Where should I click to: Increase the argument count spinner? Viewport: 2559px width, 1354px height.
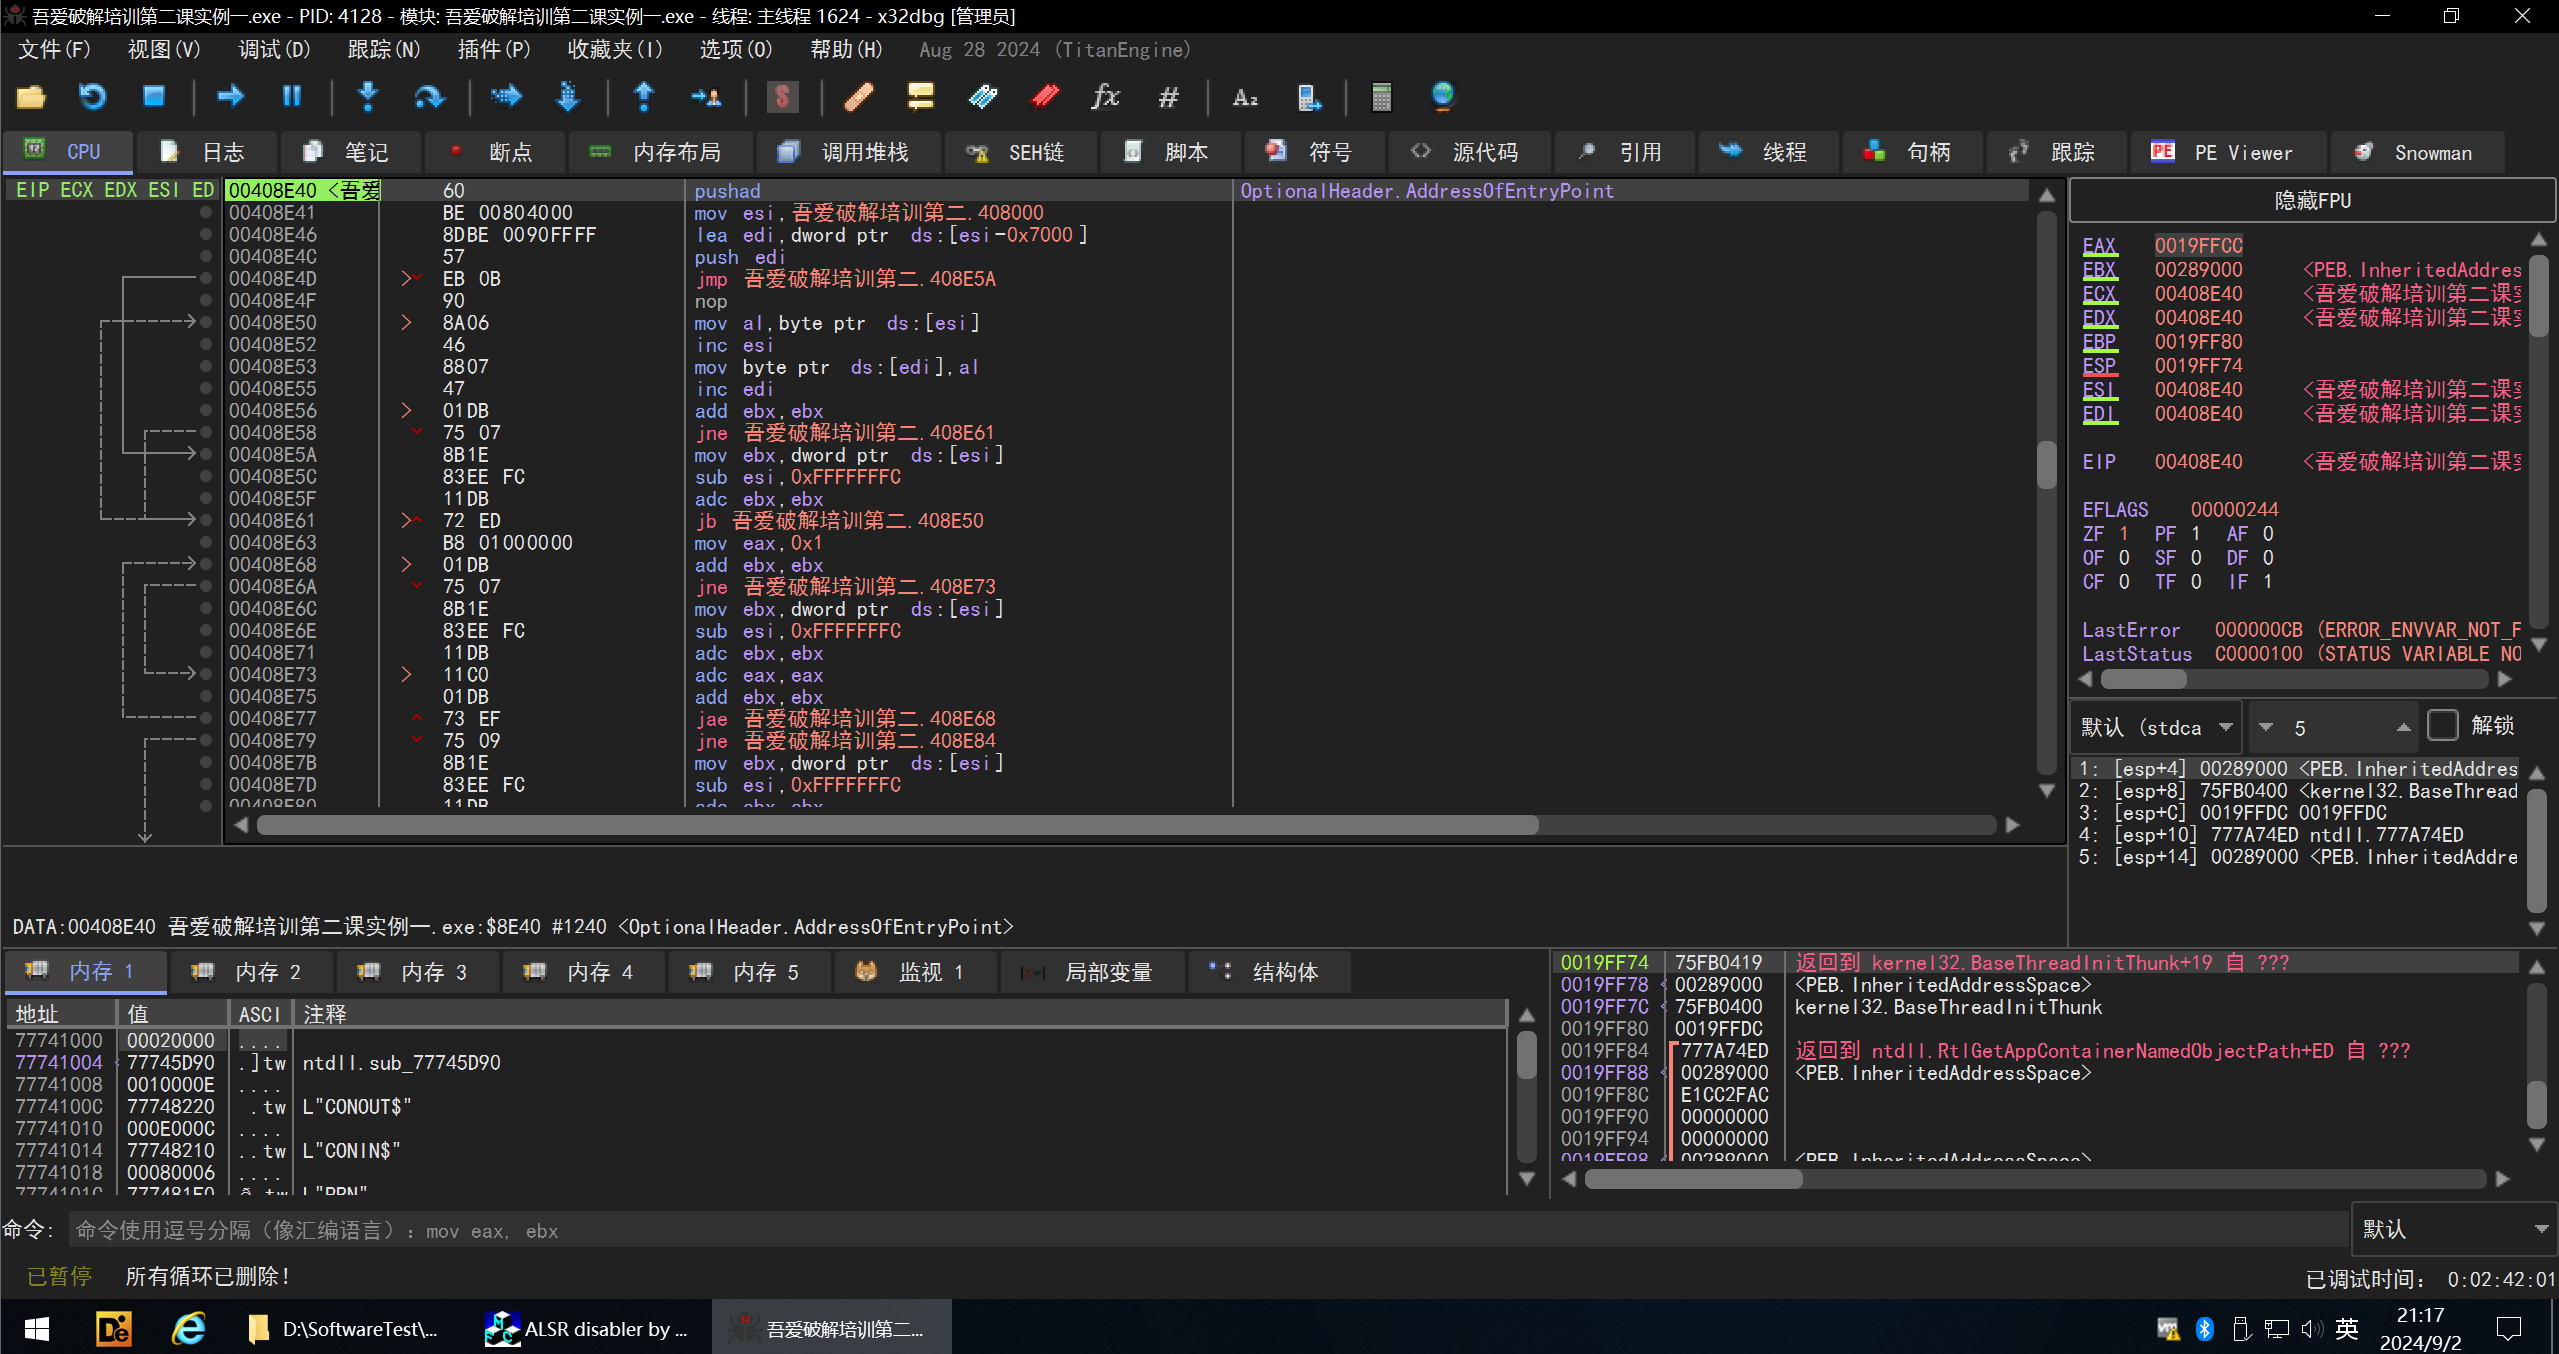(x=2402, y=727)
